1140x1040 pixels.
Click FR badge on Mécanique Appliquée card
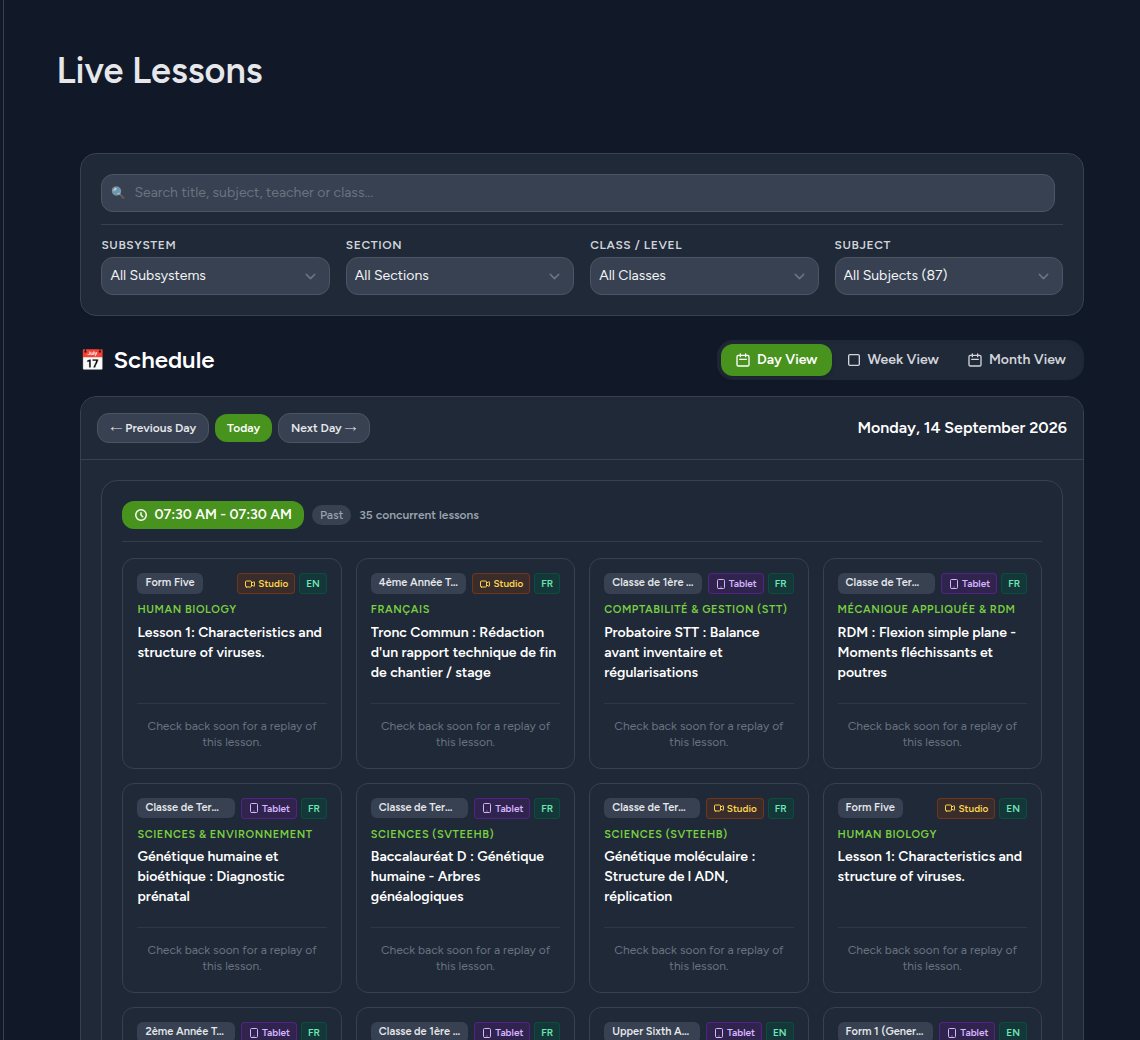pyautogui.click(x=1013, y=583)
